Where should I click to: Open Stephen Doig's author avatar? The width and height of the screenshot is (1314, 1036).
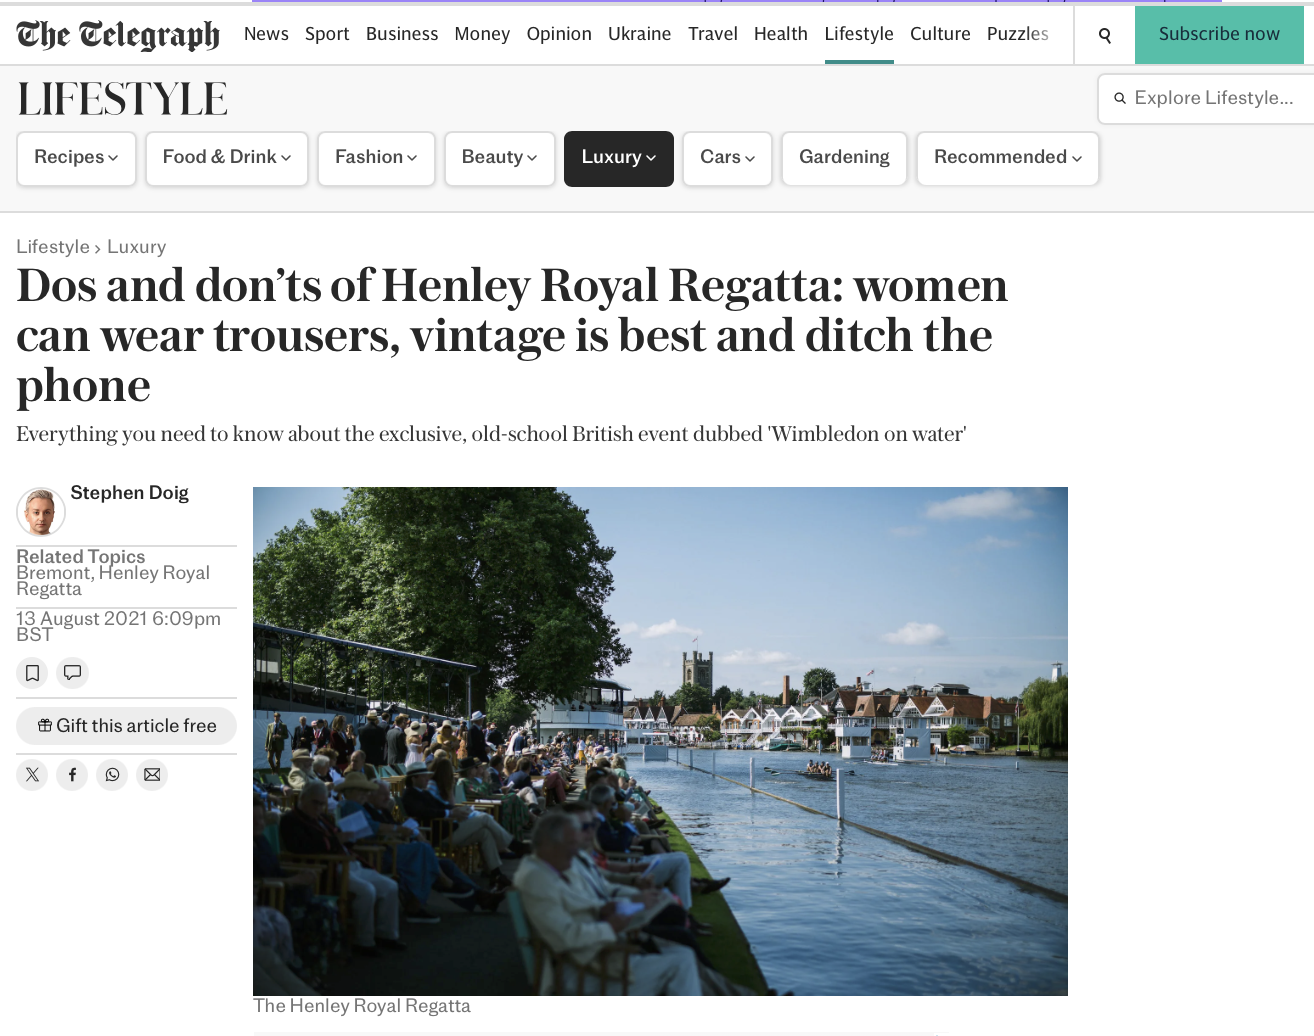pyautogui.click(x=41, y=512)
